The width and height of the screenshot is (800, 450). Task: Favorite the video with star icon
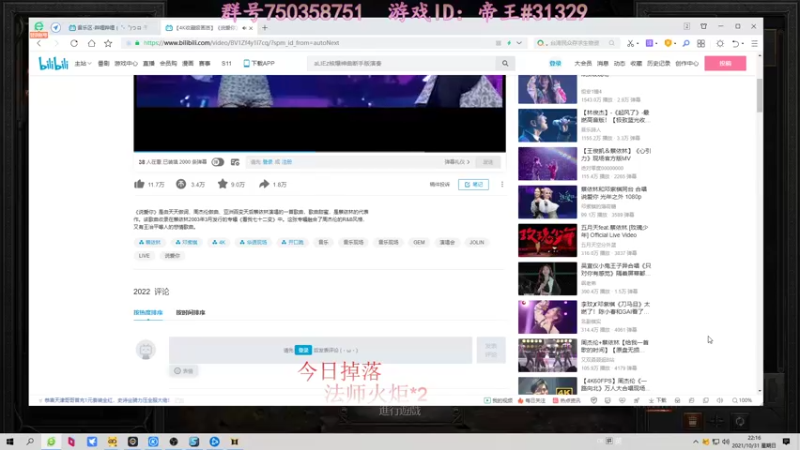click(x=222, y=184)
